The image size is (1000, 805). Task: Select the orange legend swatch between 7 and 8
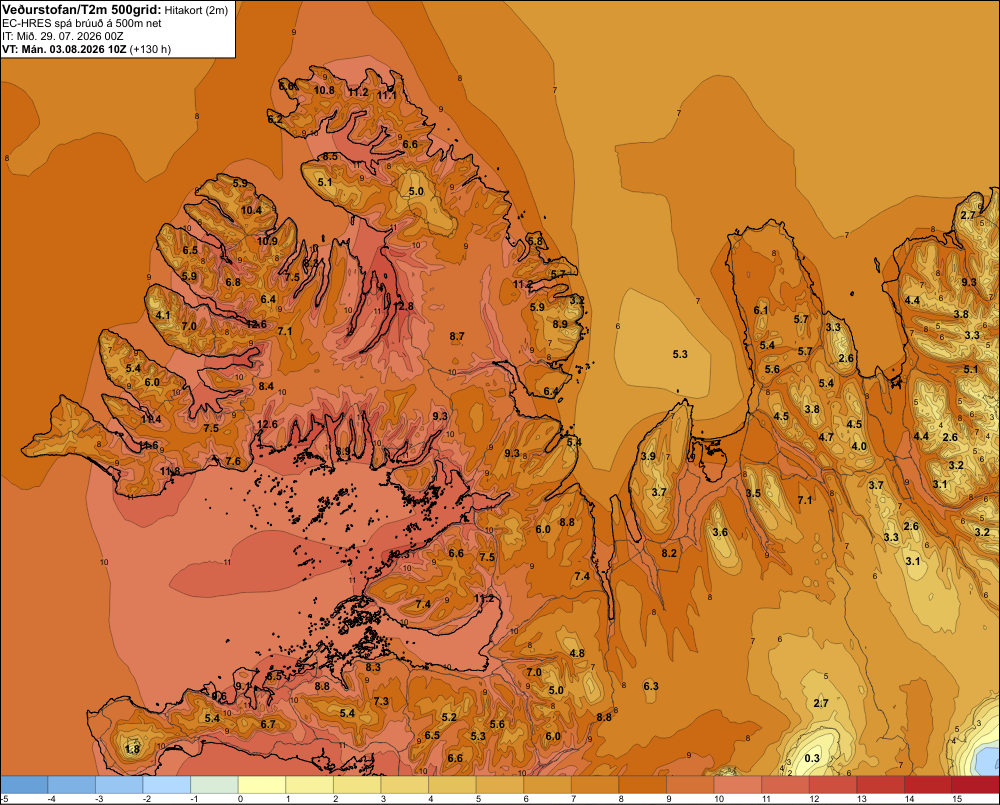[x=595, y=785]
